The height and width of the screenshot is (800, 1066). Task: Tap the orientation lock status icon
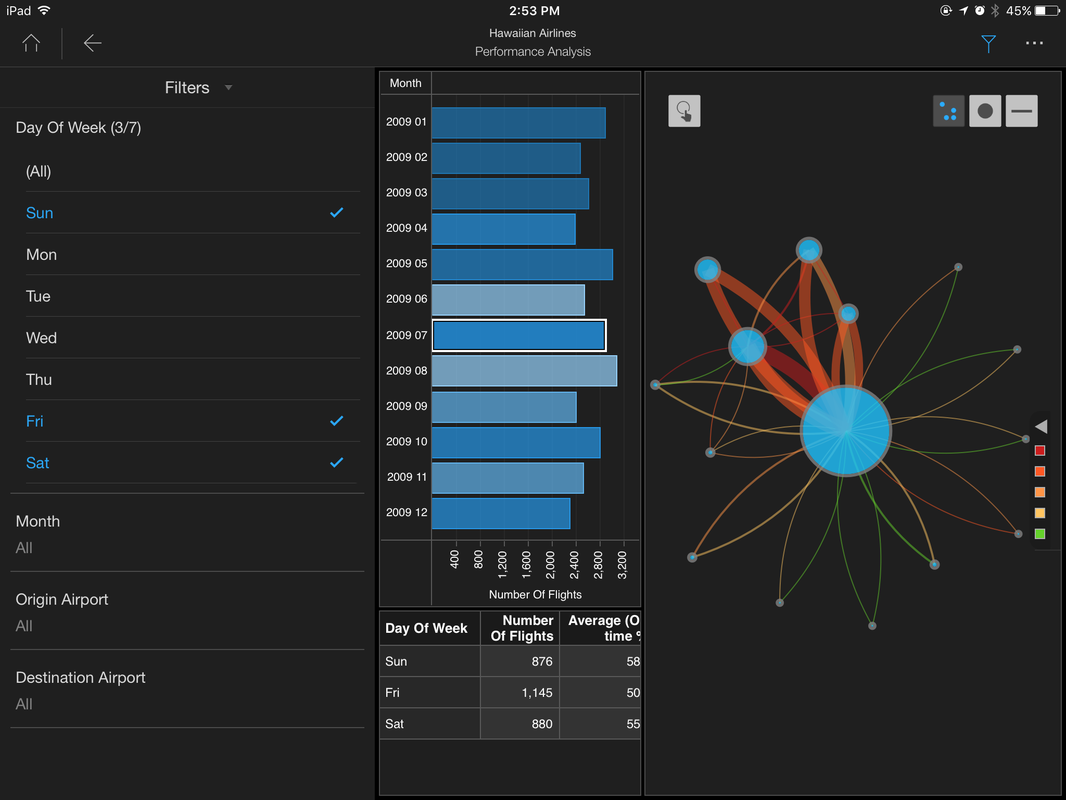coord(946,10)
